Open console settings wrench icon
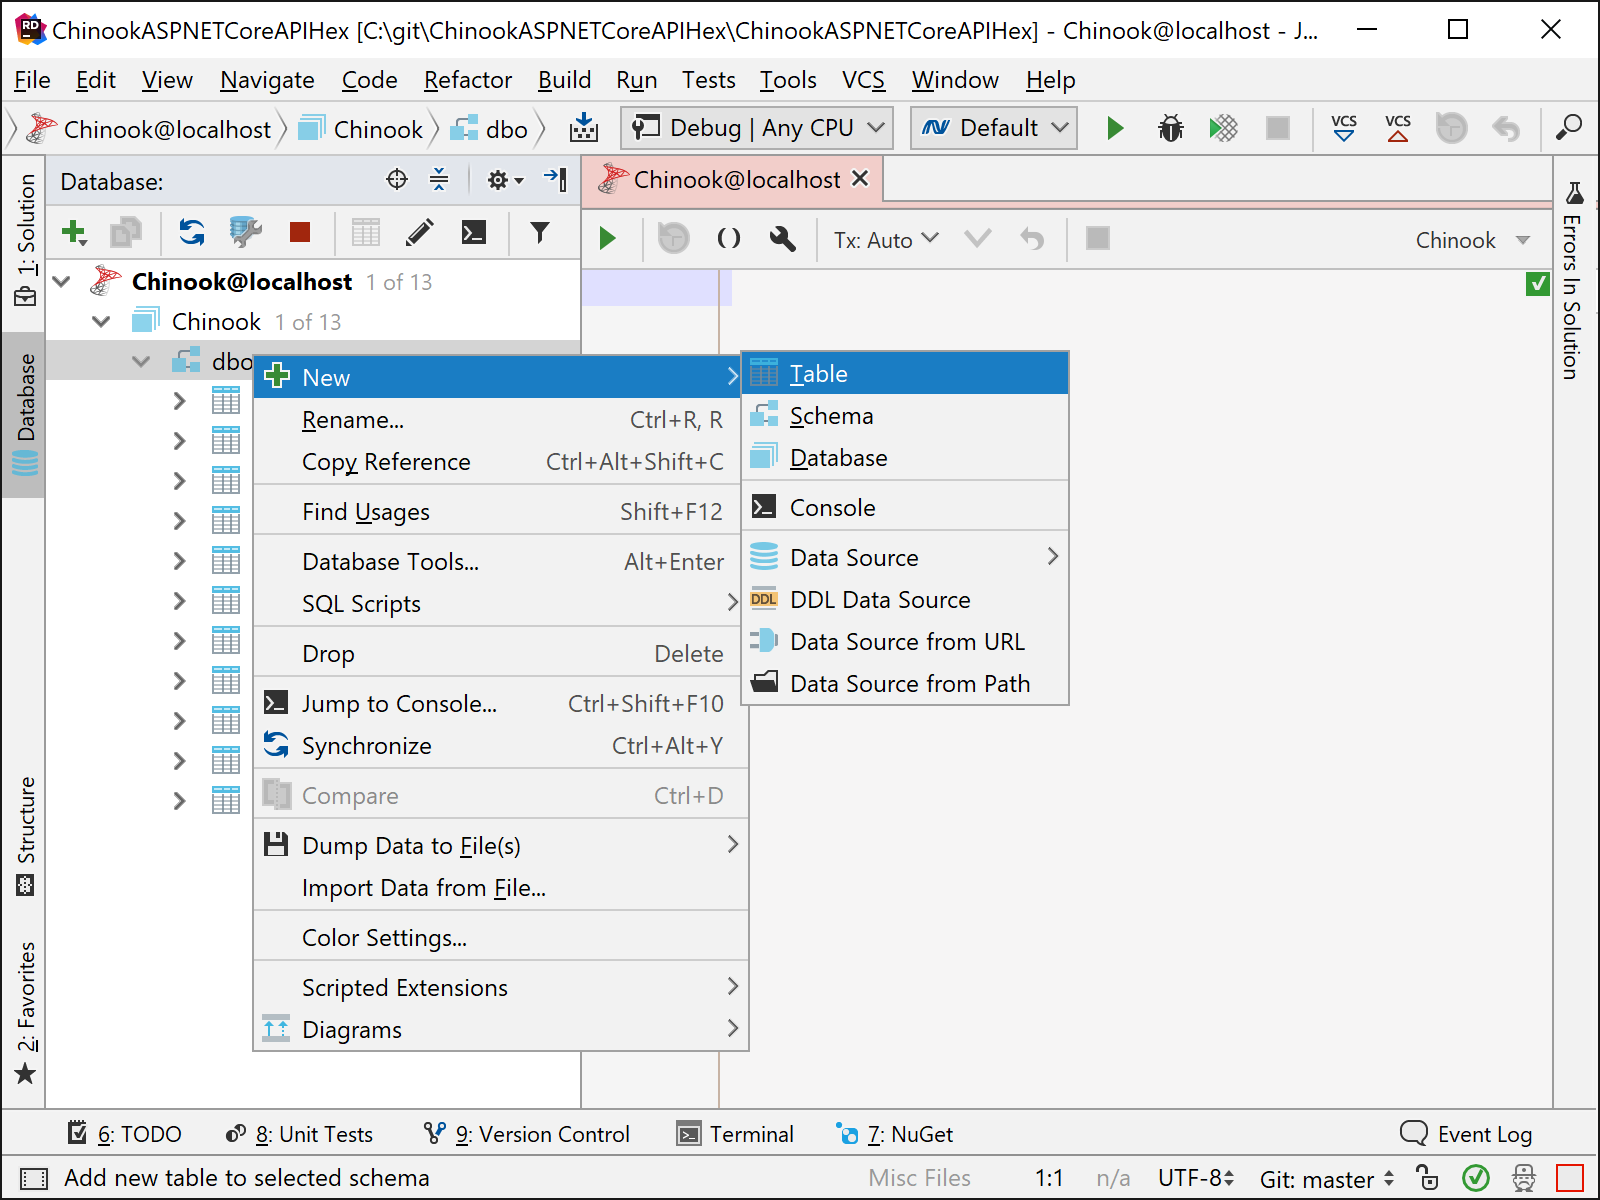This screenshot has width=1600, height=1200. coord(783,239)
